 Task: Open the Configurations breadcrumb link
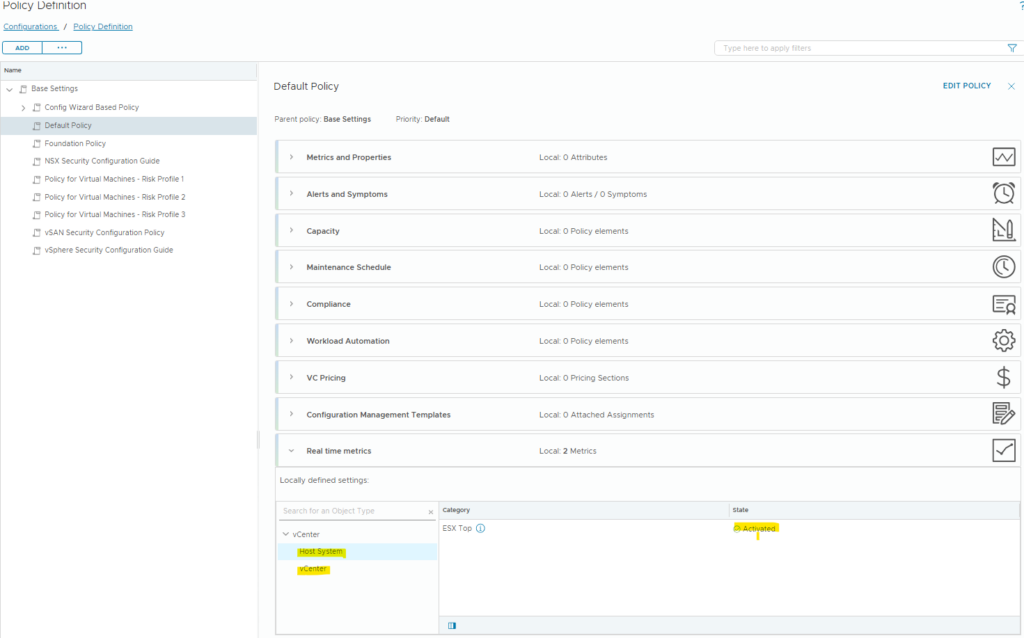30,27
